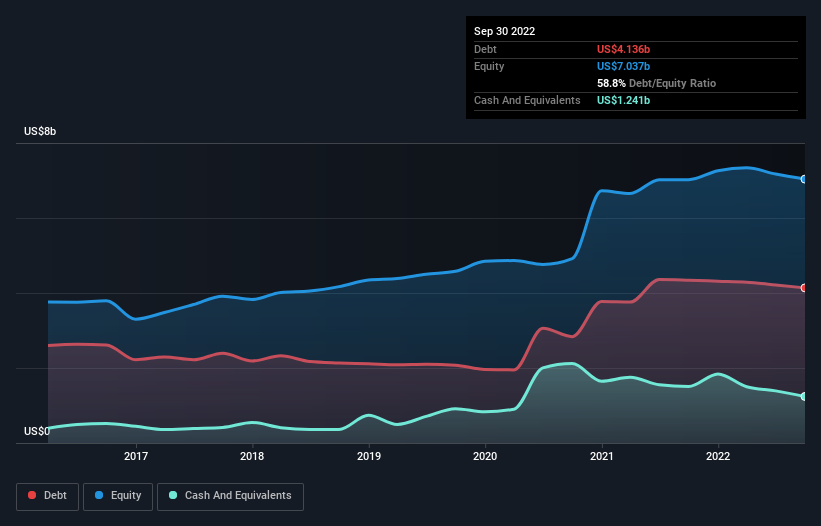The image size is (821, 526).
Task: Click the 2020 x-axis label
Action: coord(485,456)
